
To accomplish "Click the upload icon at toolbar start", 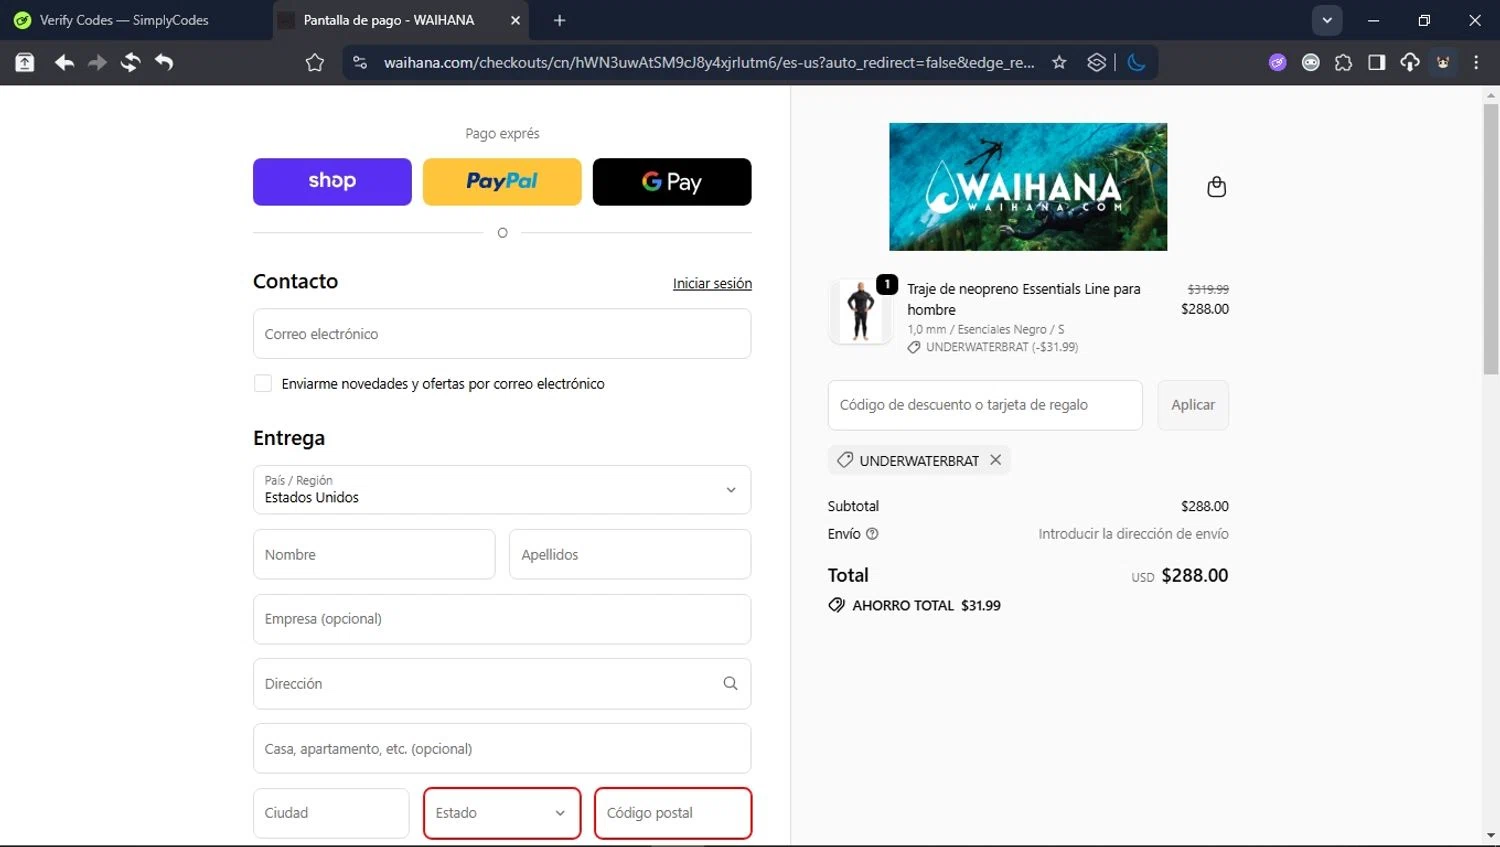I will [x=25, y=63].
